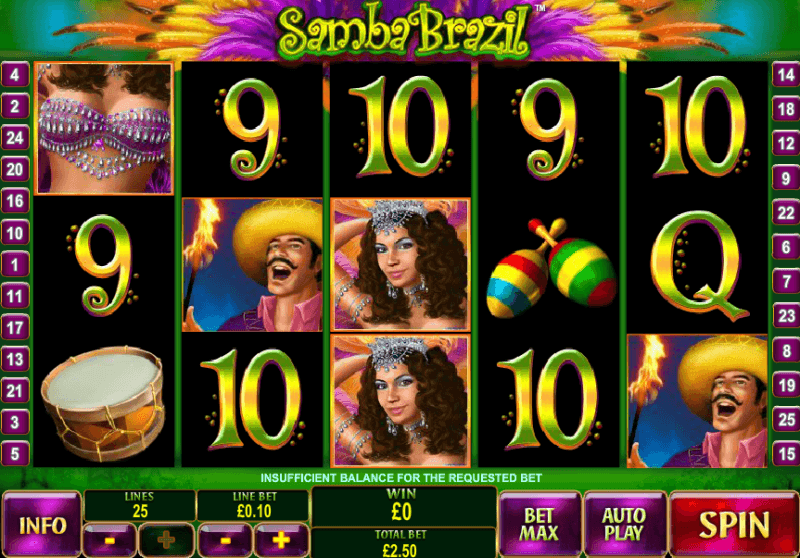Click the Total Bet £2.50 display

coord(403,544)
